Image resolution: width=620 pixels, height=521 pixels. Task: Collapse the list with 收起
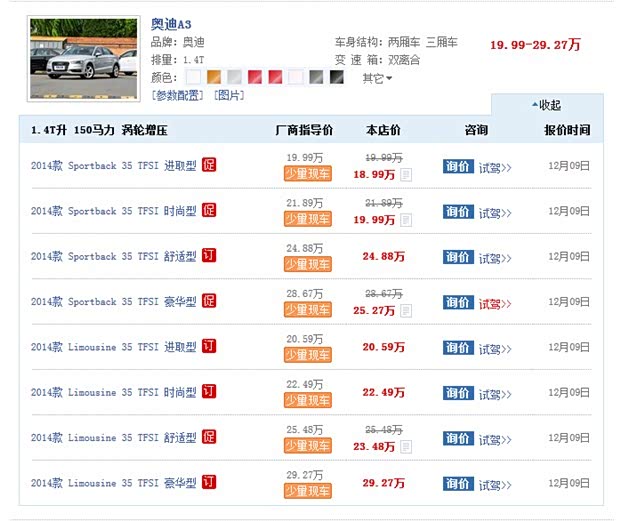pos(546,105)
